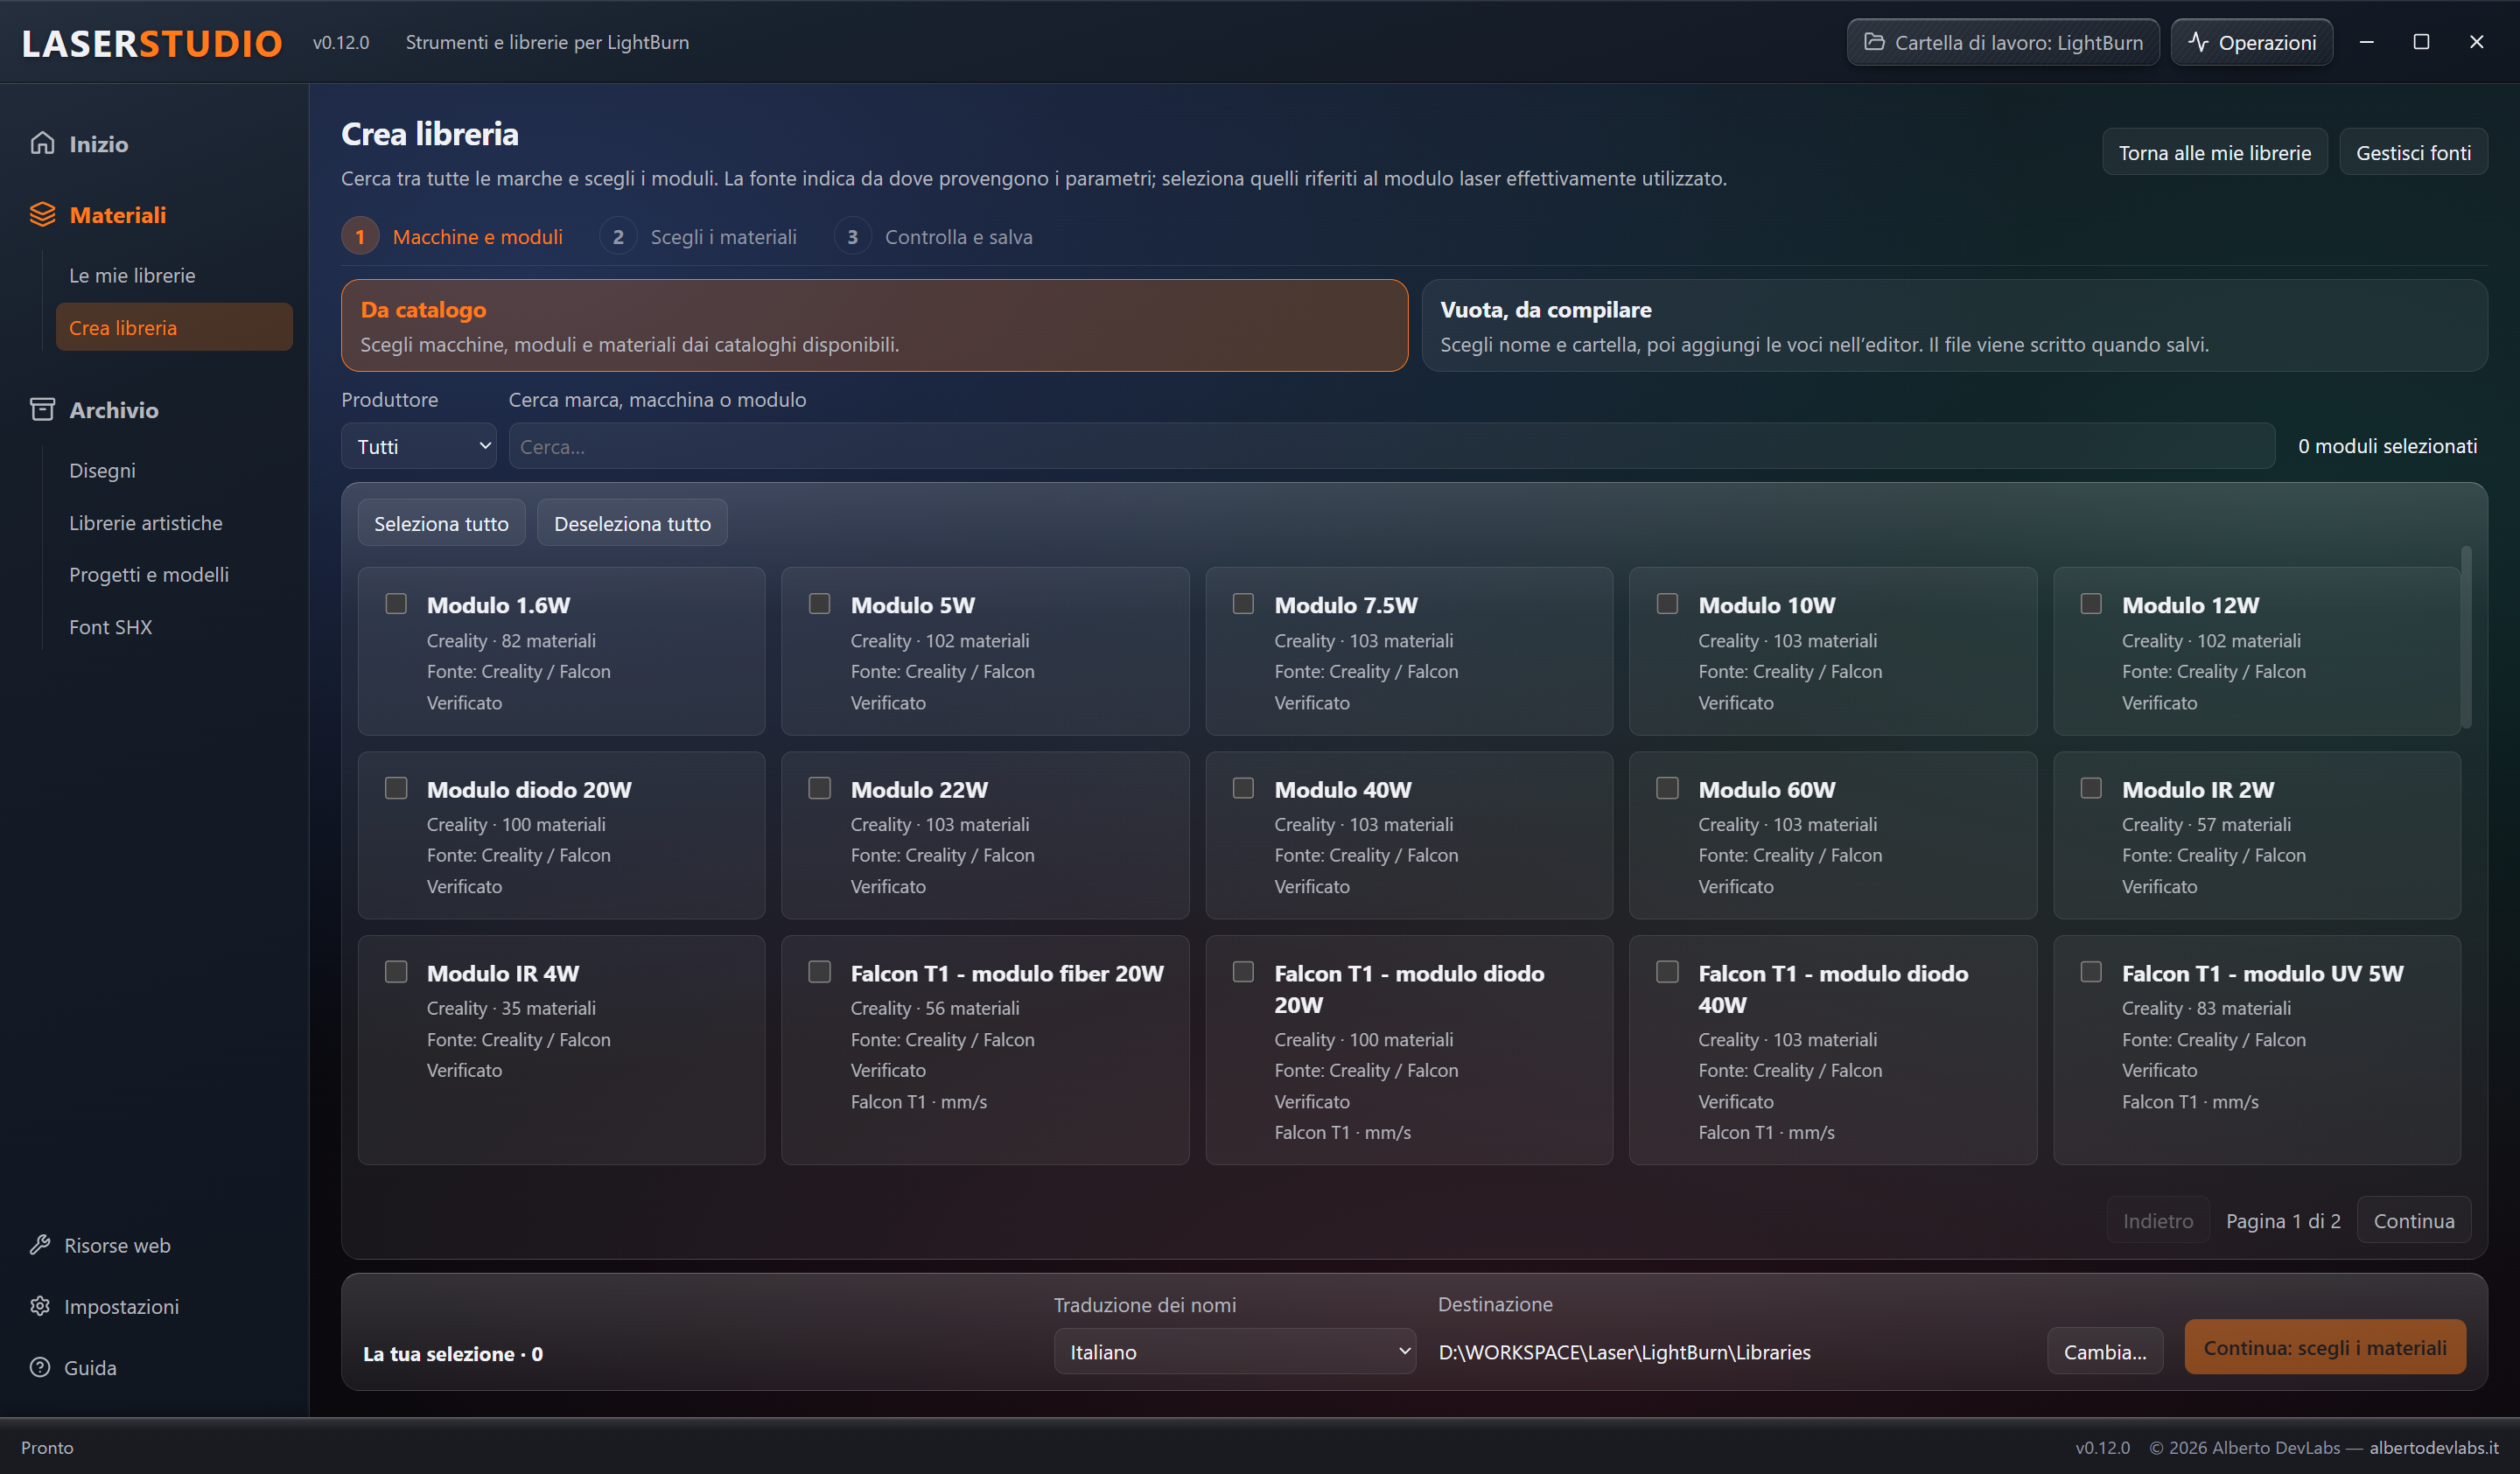Go to step 3 Controlla e salva

[x=933, y=237]
